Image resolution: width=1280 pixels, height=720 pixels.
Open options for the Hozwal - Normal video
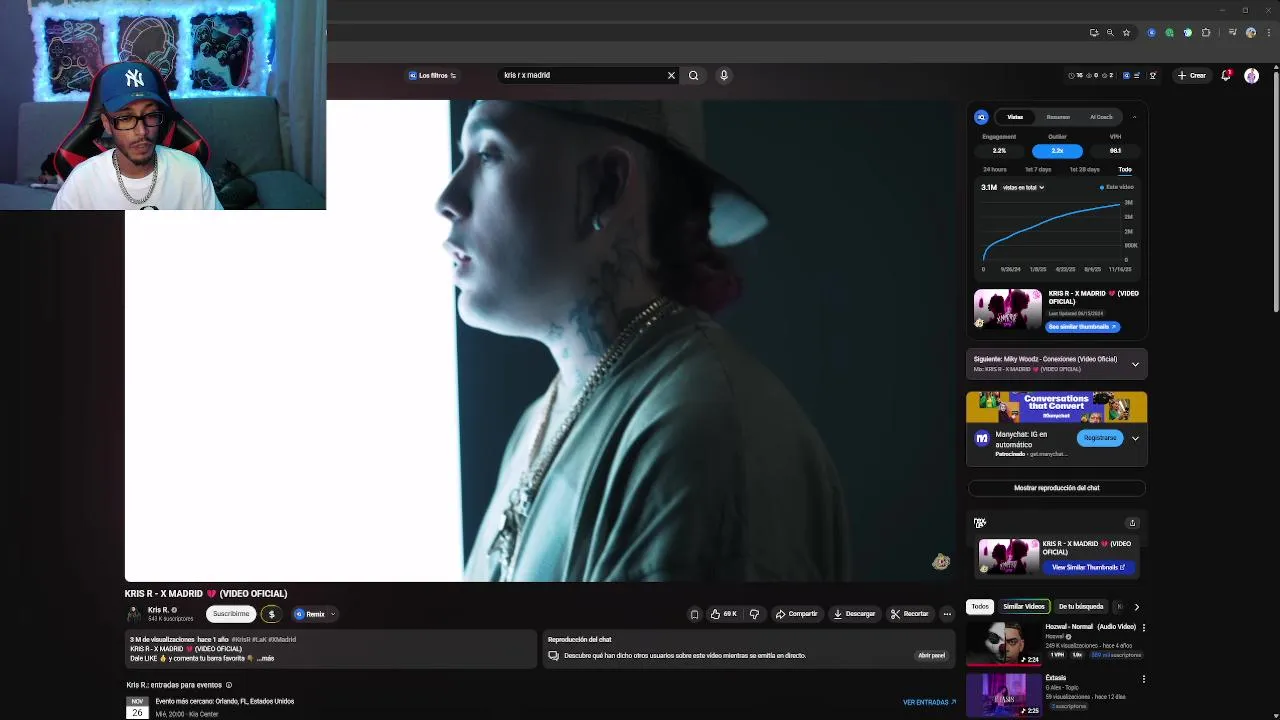[1143, 627]
